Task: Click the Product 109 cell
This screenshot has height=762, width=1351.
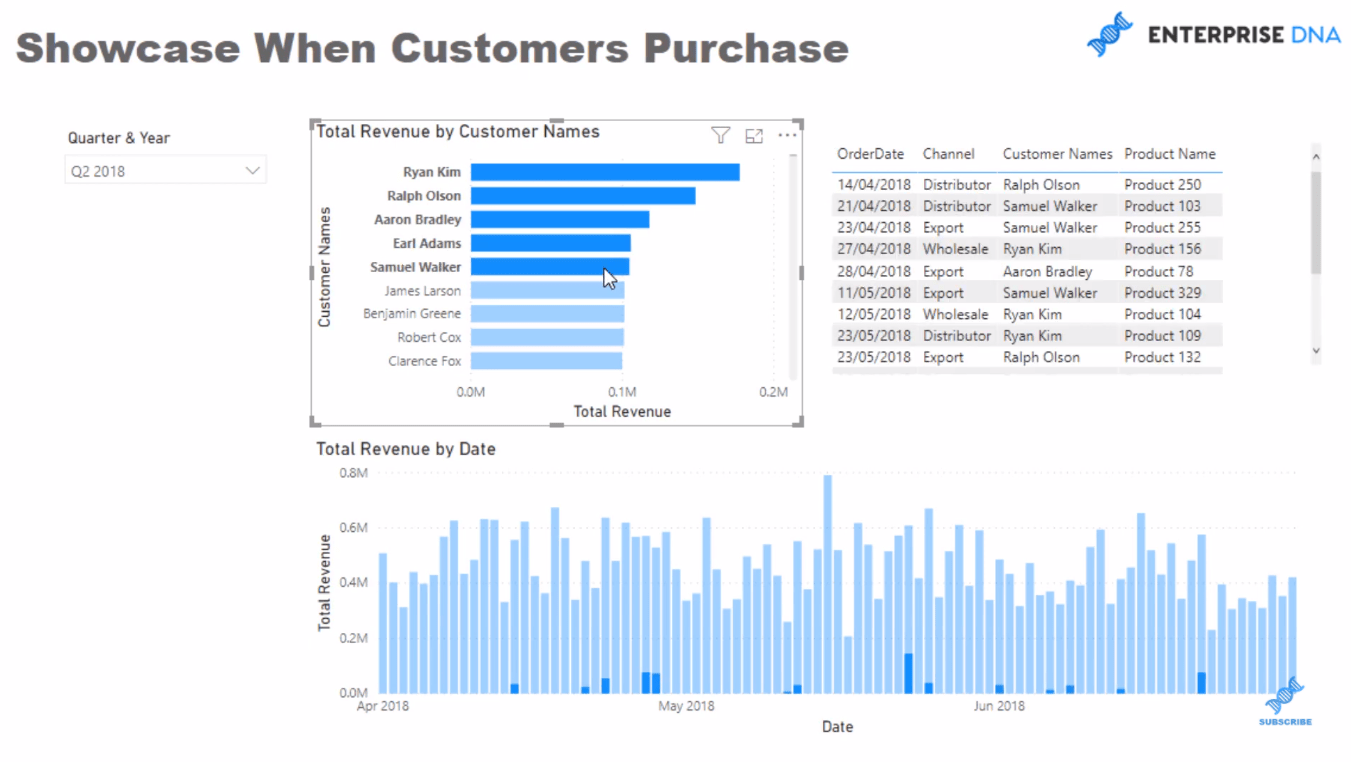Action: tap(1163, 336)
